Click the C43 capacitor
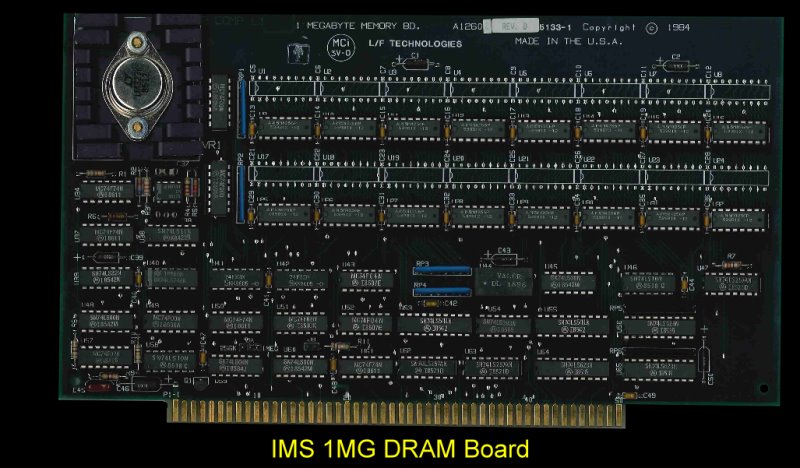Image resolution: width=800 pixels, height=468 pixels. [505, 259]
